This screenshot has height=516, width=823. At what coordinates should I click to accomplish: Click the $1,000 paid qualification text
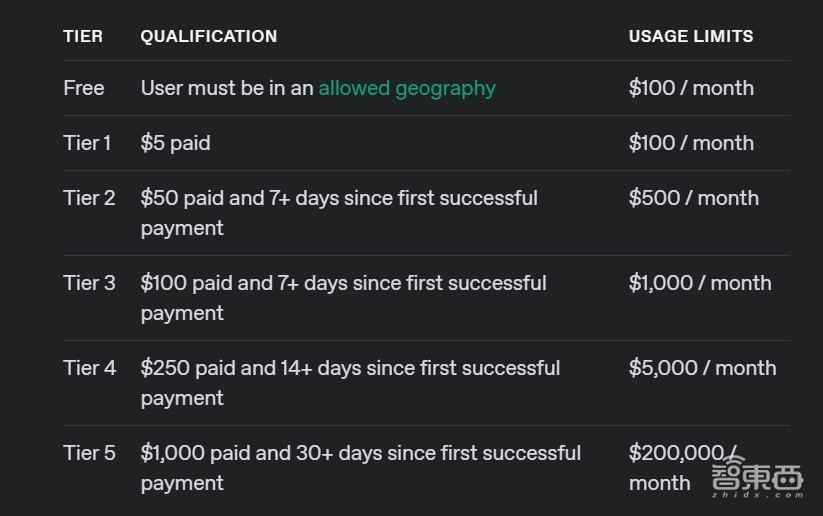tap(360, 467)
